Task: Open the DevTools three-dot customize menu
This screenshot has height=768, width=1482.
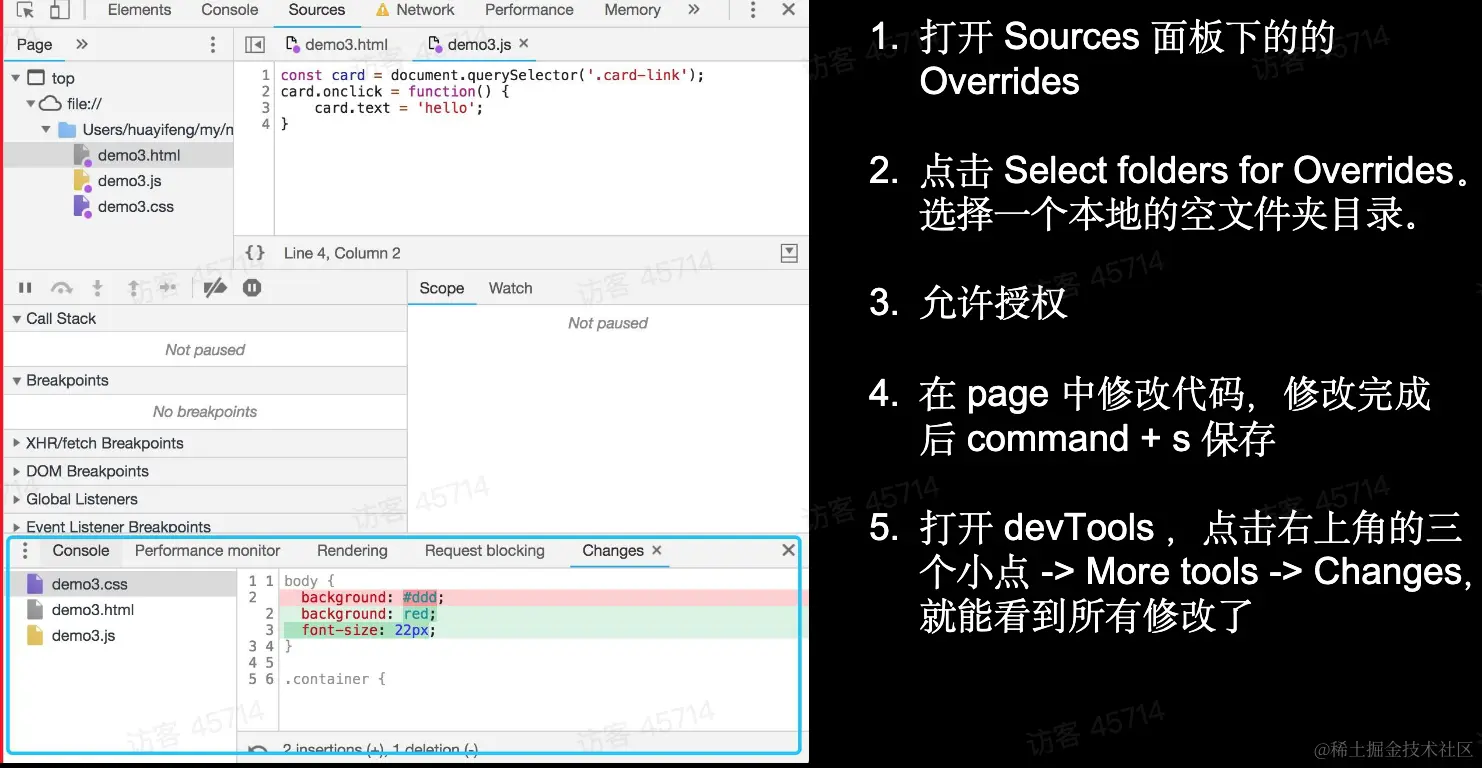Action: 753,10
